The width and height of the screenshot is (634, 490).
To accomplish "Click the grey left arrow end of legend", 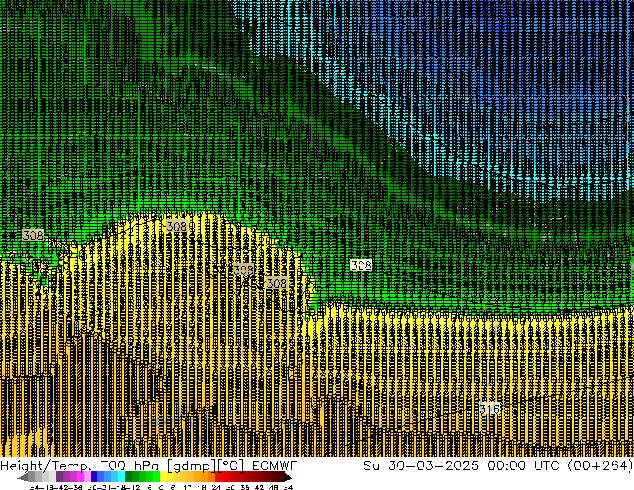I will pyautogui.click(x=23, y=477).
